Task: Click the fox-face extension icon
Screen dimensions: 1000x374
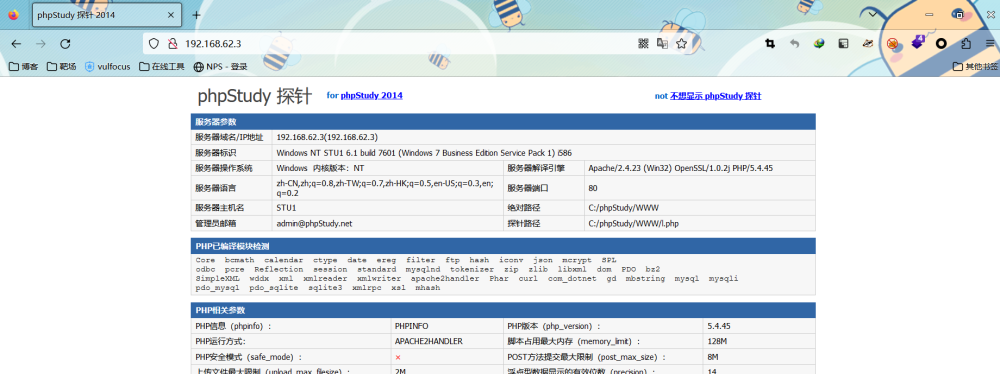Action: point(867,43)
